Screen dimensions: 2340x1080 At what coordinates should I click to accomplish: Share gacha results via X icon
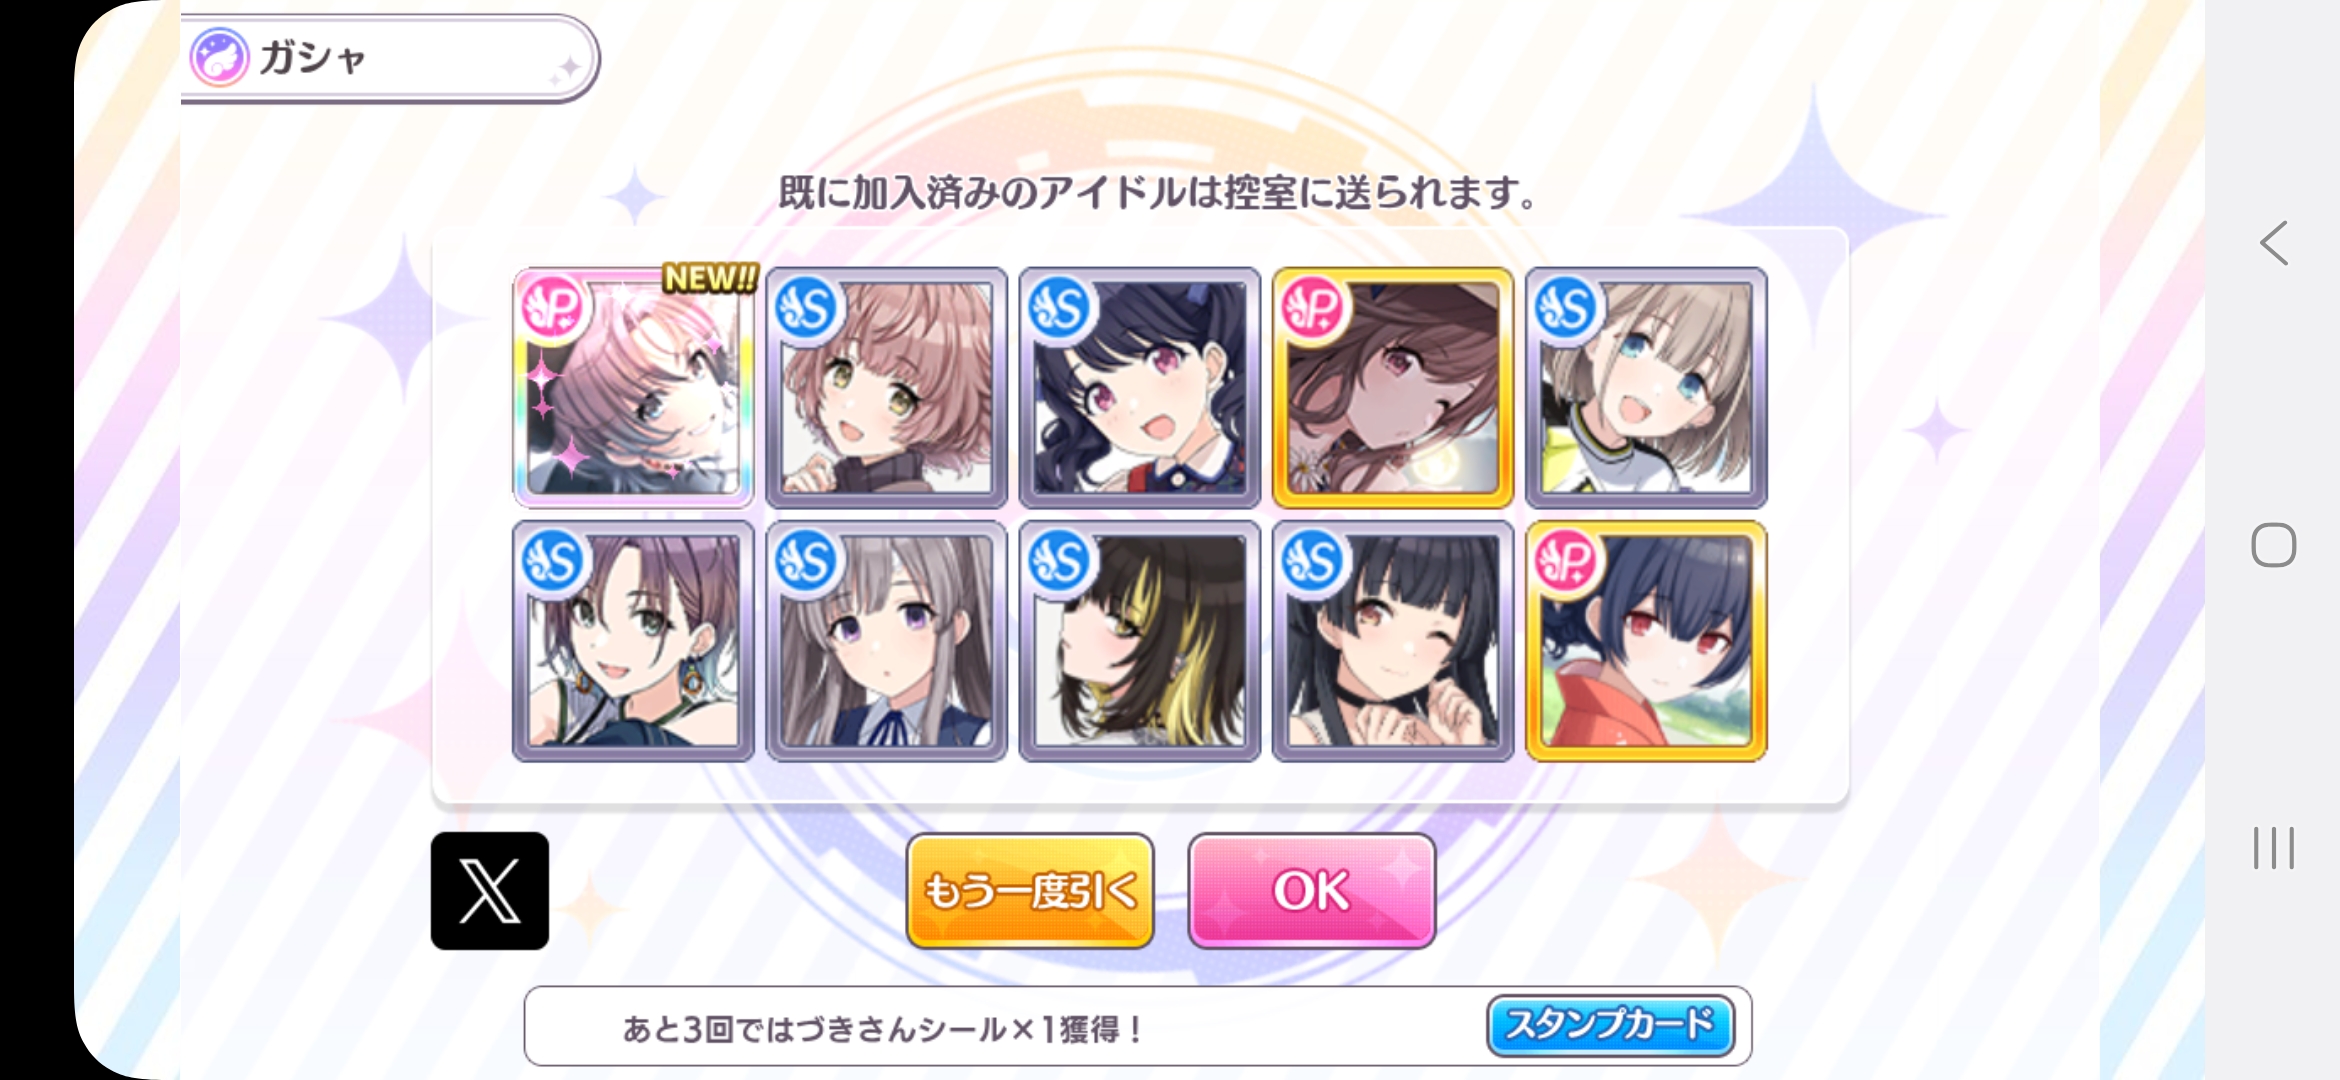coord(490,890)
